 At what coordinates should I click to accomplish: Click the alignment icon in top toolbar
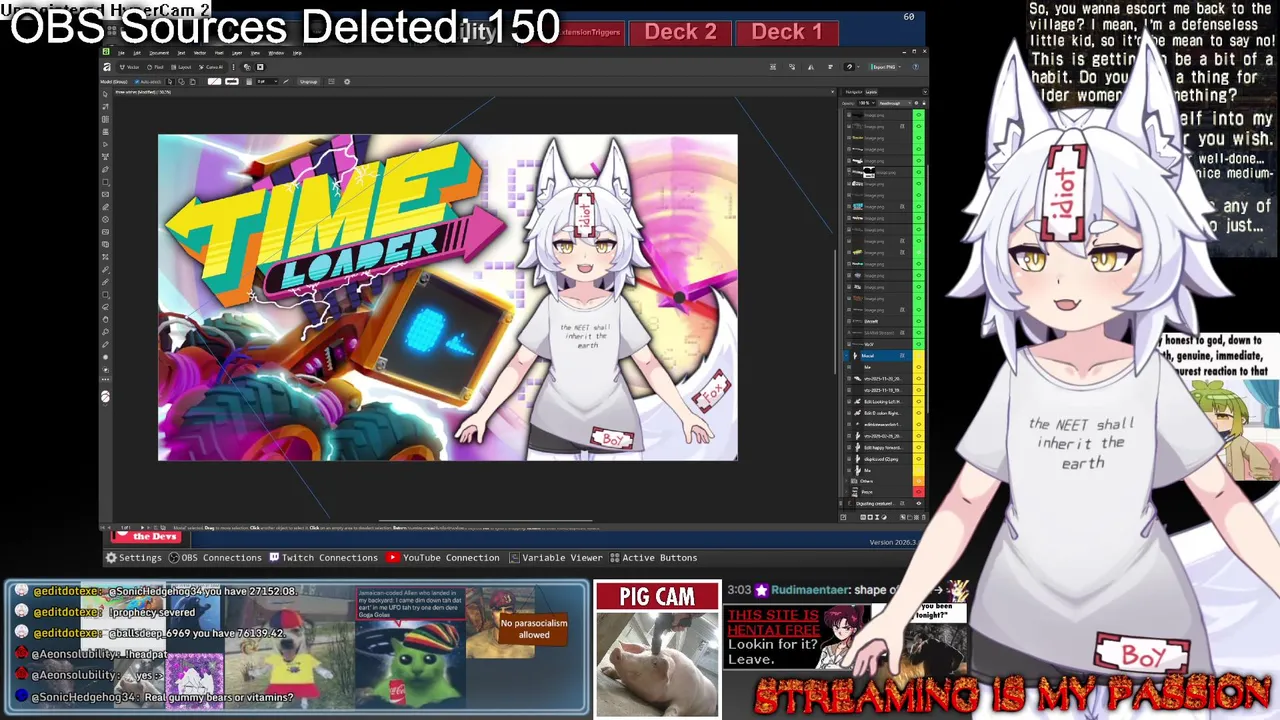(x=830, y=67)
